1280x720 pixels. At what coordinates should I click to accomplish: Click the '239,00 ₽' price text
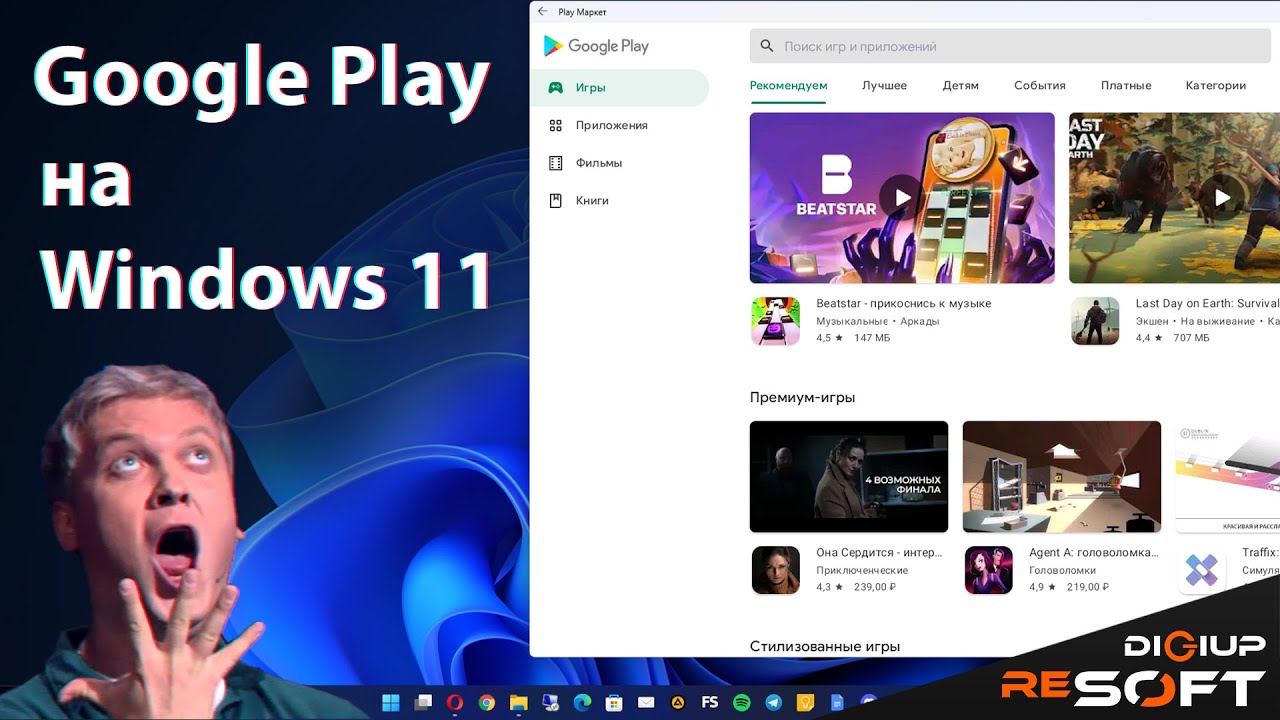point(875,587)
